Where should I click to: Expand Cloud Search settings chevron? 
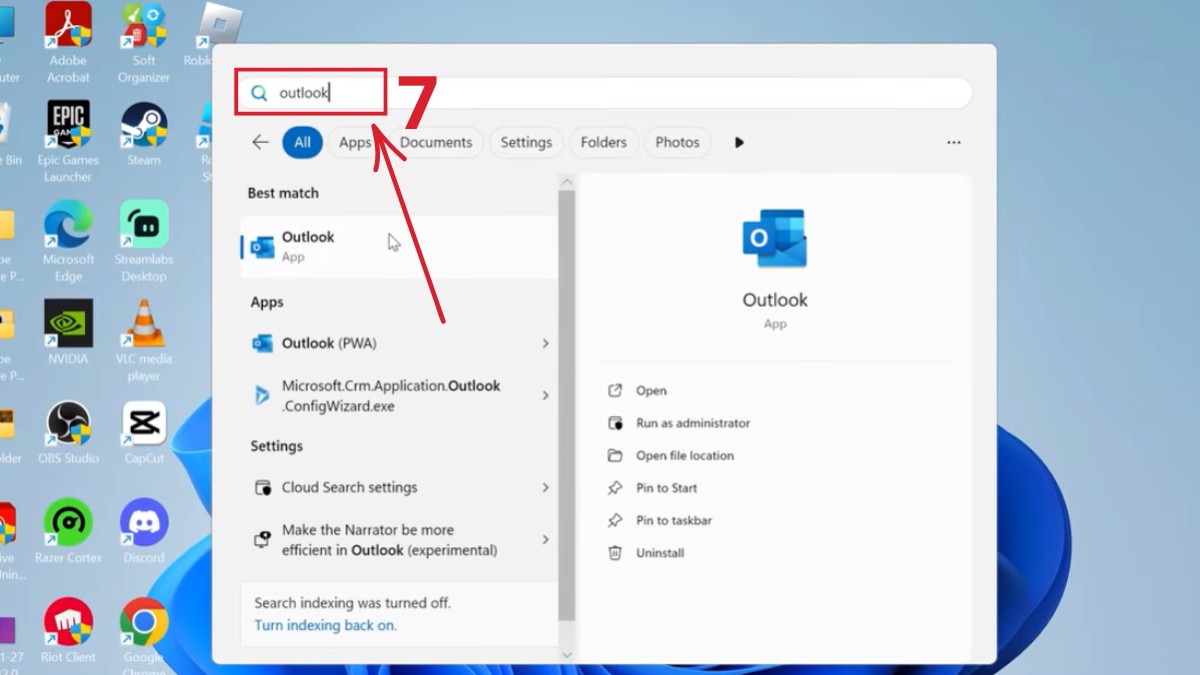click(x=545, y=488)
